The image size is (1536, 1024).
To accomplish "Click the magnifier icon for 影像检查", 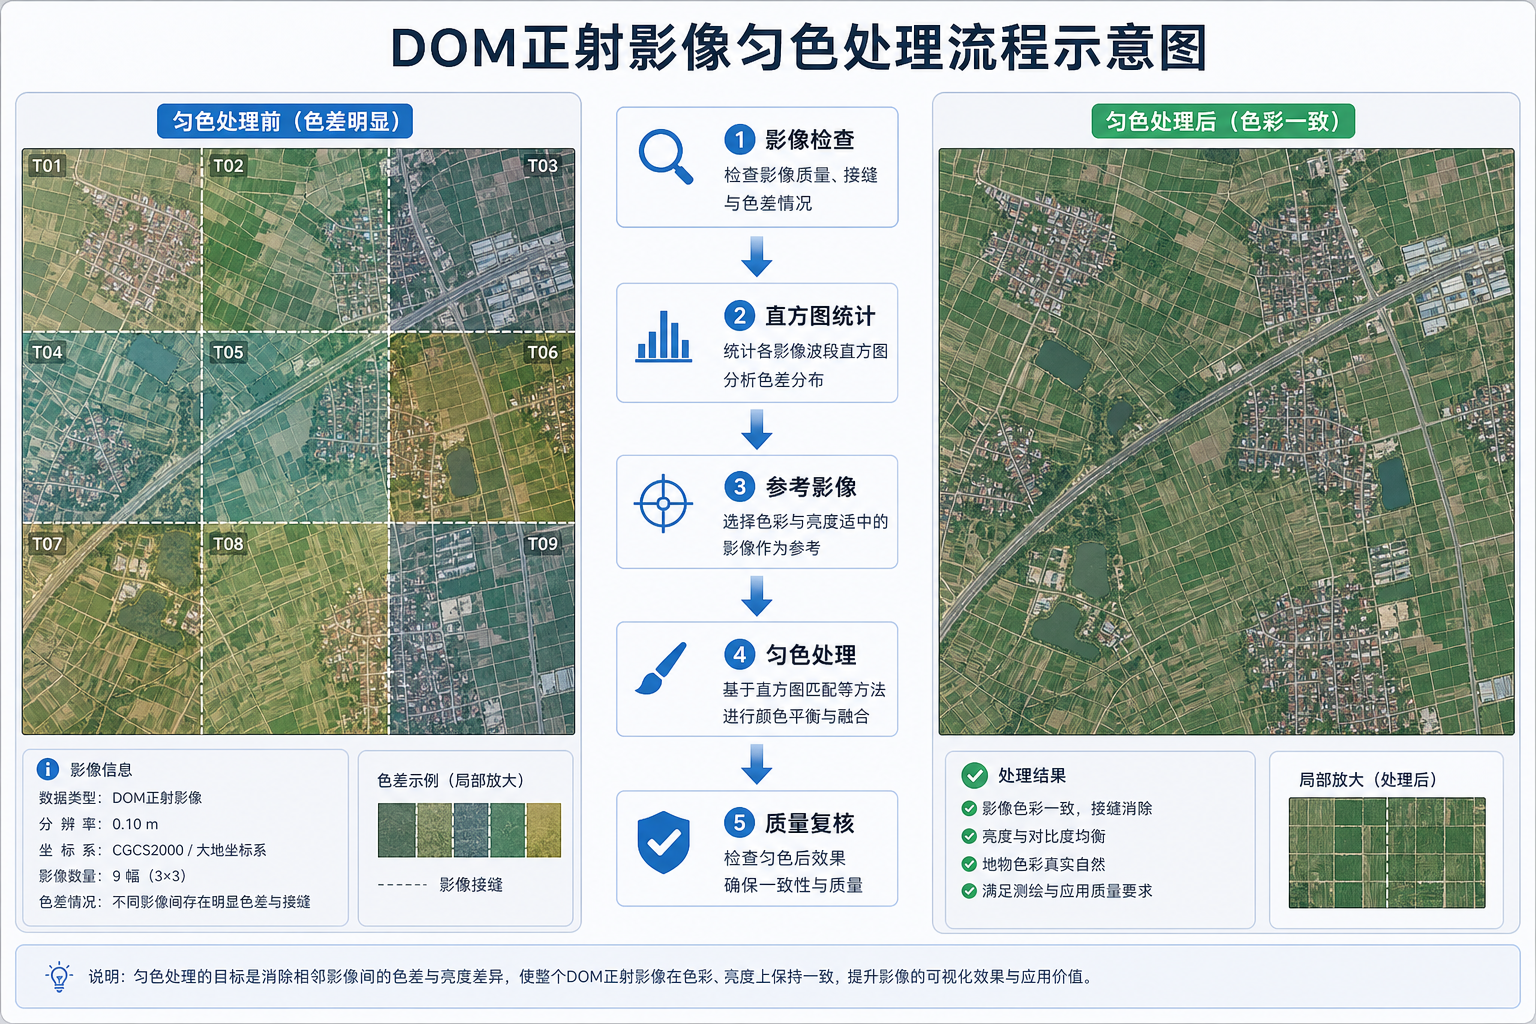I will pyautogui.click(x=666, y=157).
